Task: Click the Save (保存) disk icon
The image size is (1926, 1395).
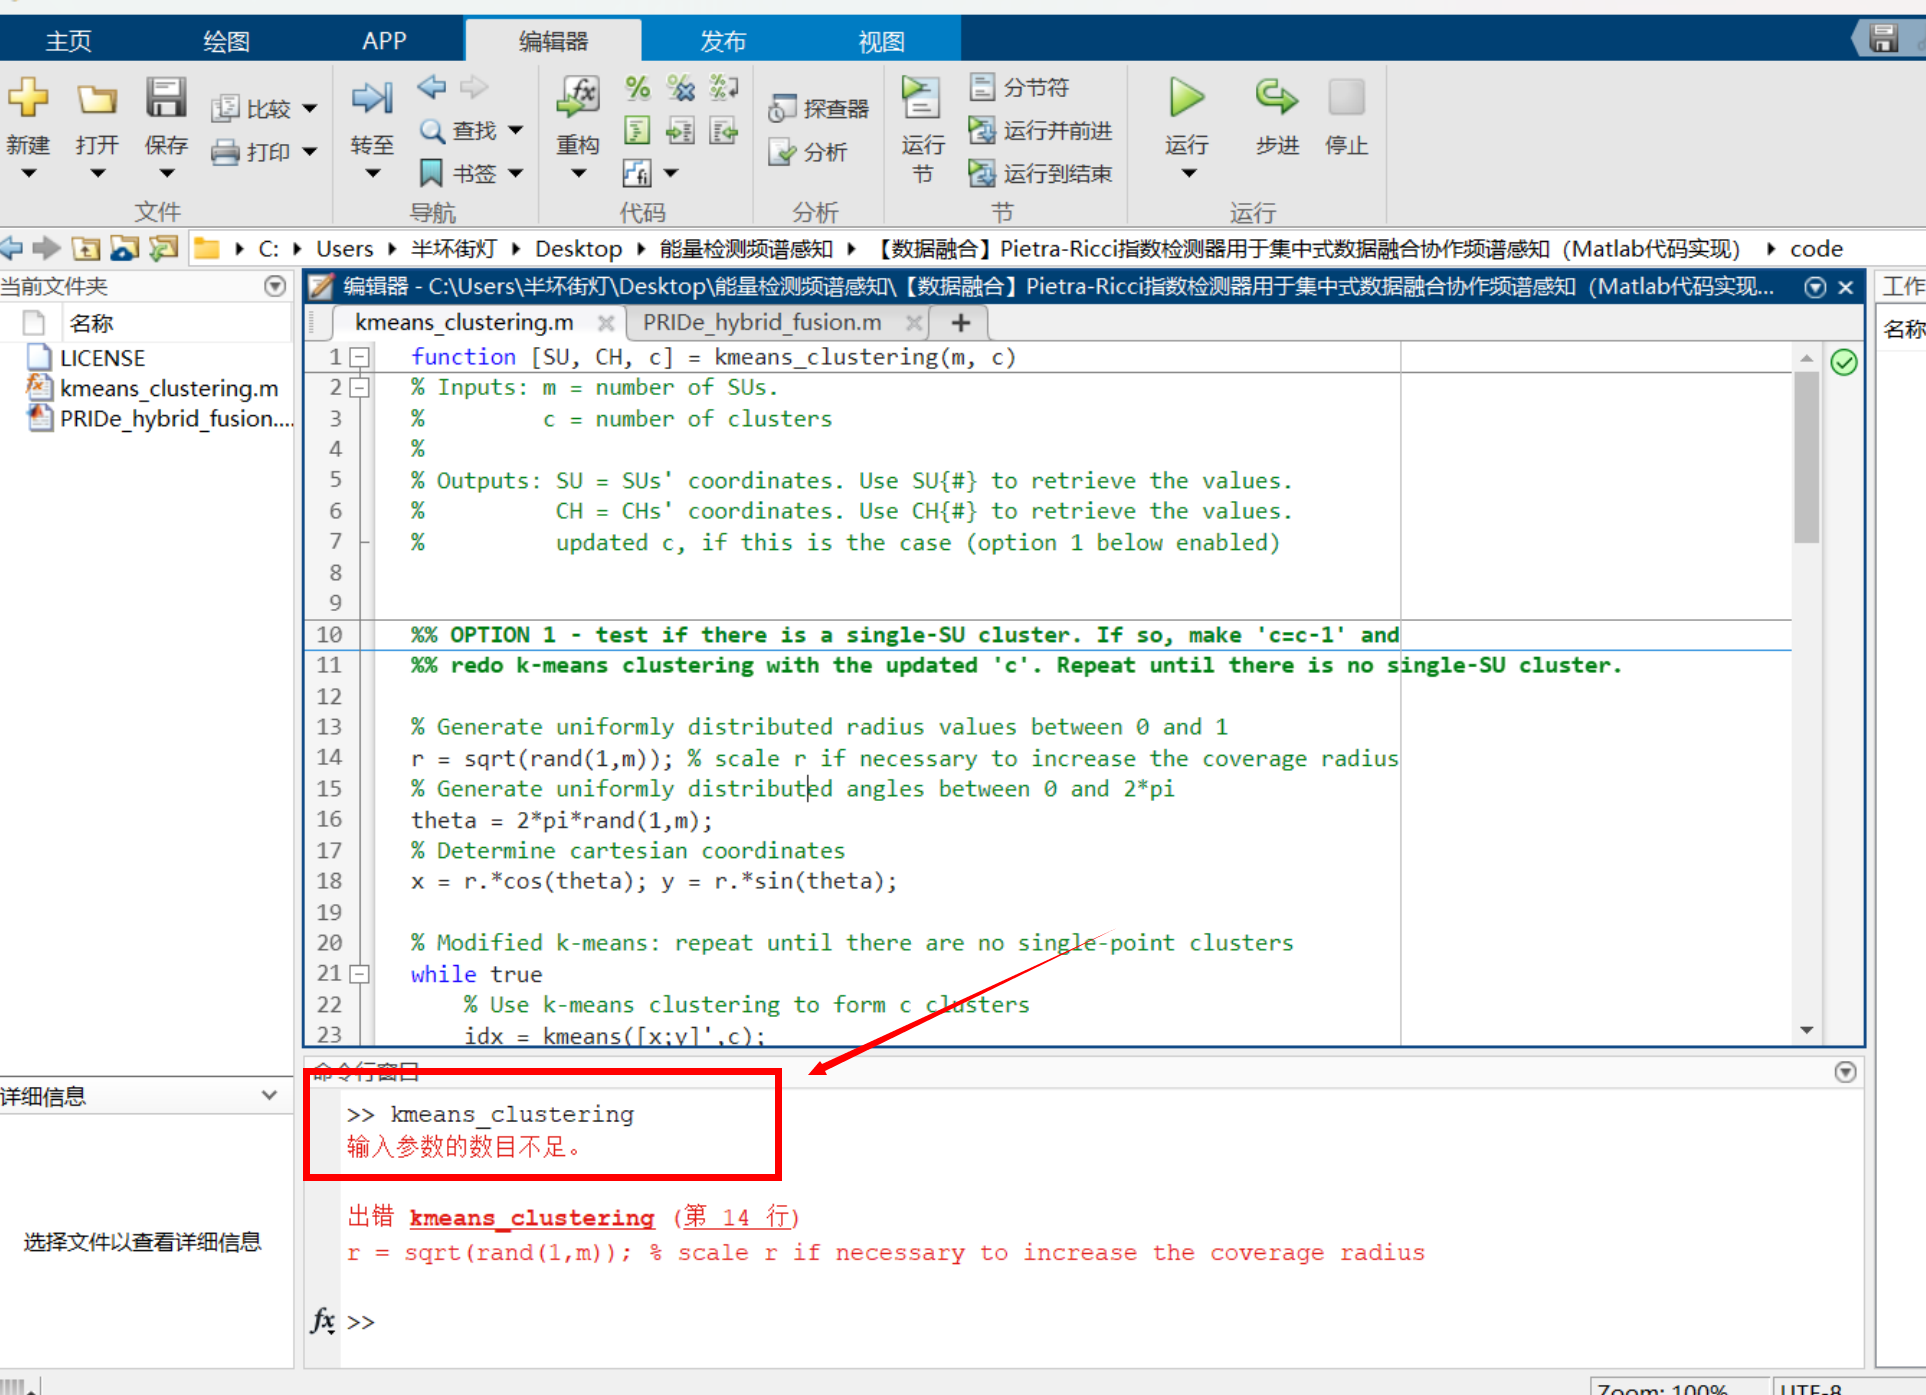Action: point(165,98)
